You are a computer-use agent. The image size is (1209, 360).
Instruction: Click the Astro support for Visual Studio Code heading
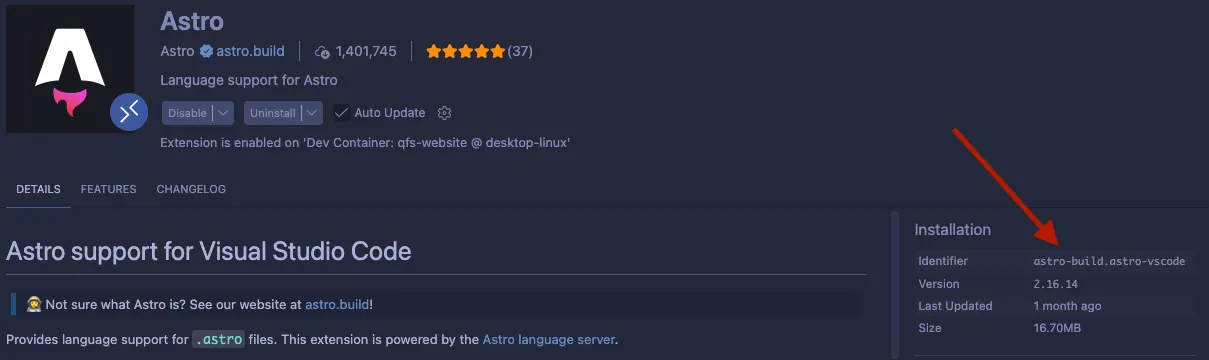tap(209, 250)
